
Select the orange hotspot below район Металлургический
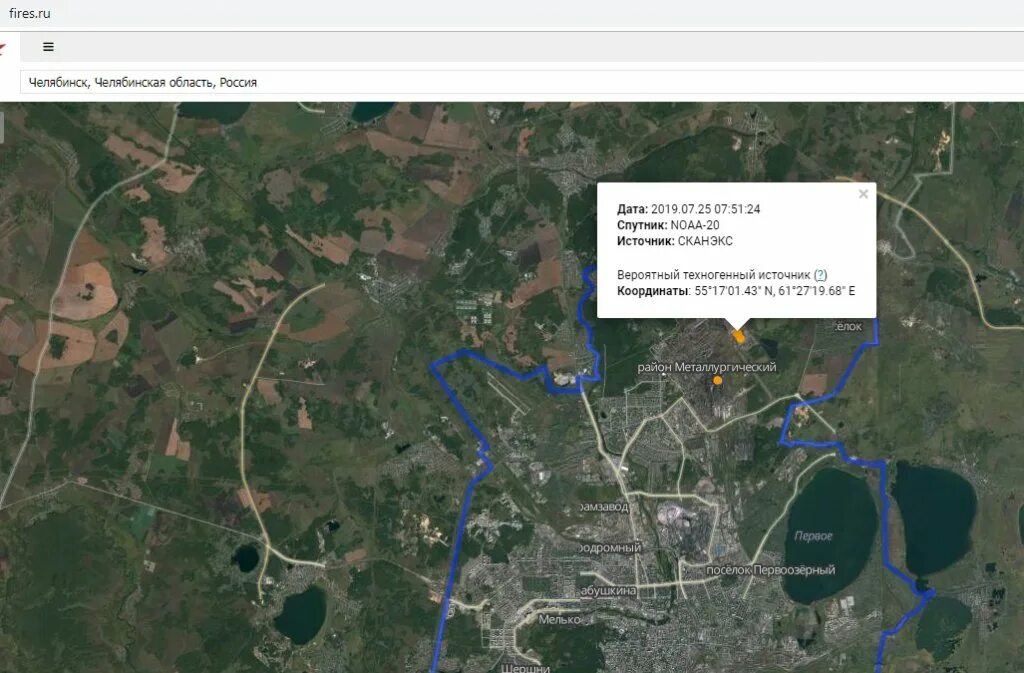718,381
